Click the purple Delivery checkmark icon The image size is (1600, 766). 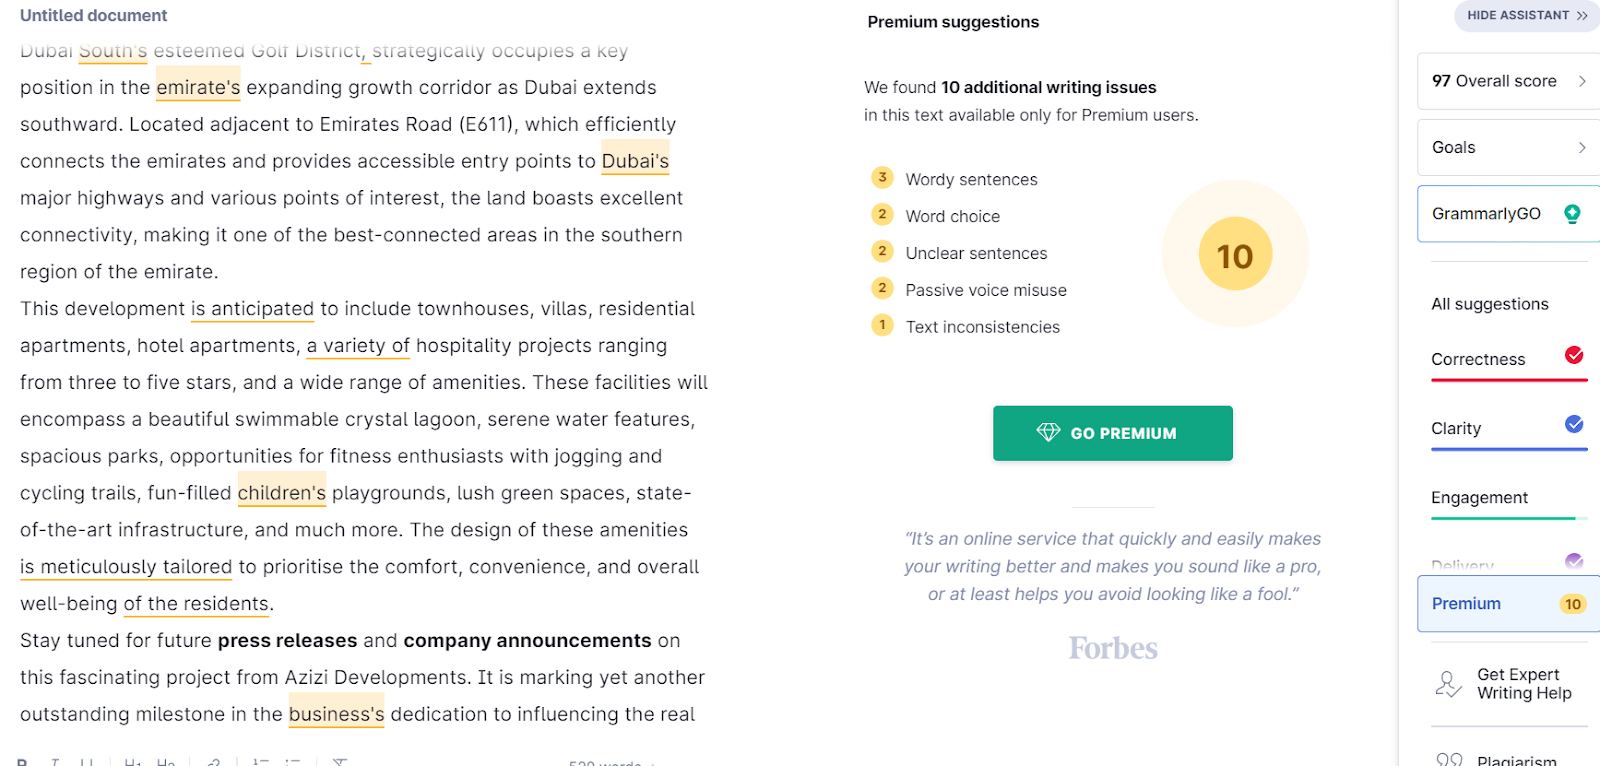tap(1574, 561)
